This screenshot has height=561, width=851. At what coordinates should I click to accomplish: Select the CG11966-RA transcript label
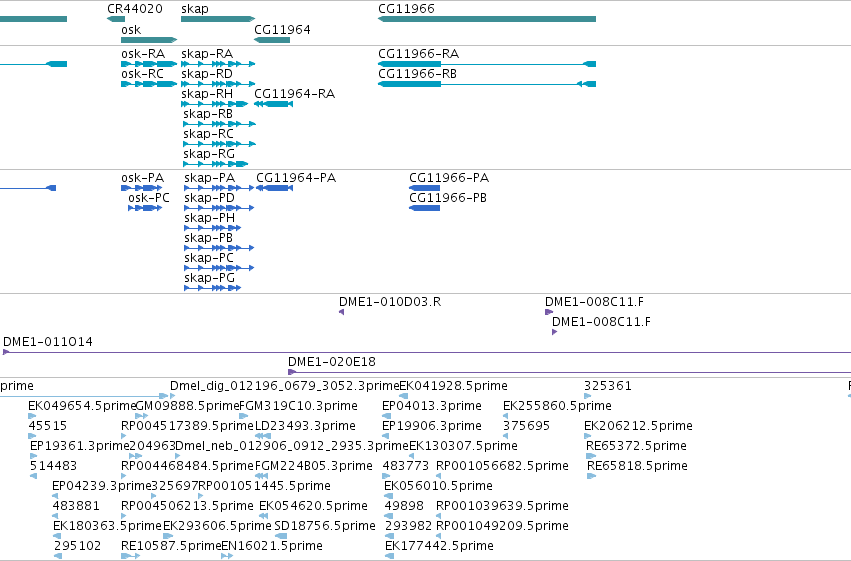click(x=418, y=54)
